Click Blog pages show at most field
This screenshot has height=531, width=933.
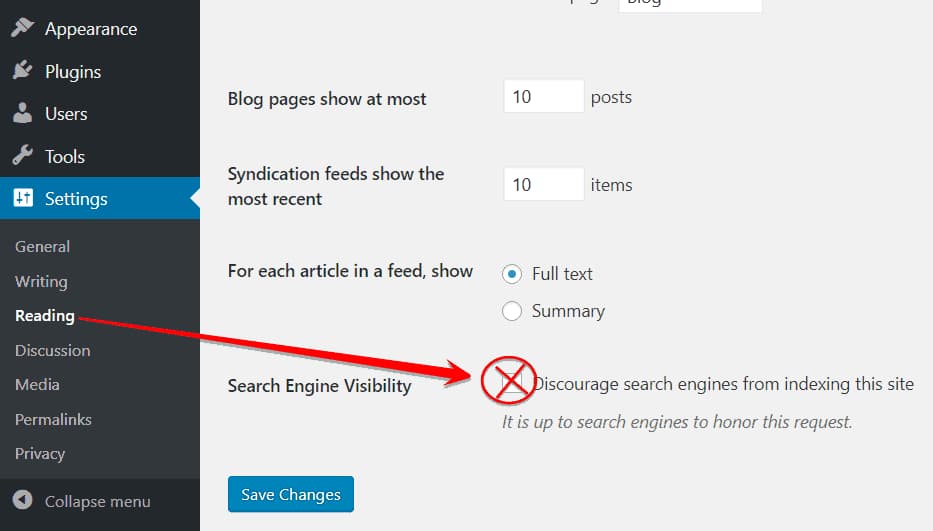click(x=543, y=97)
